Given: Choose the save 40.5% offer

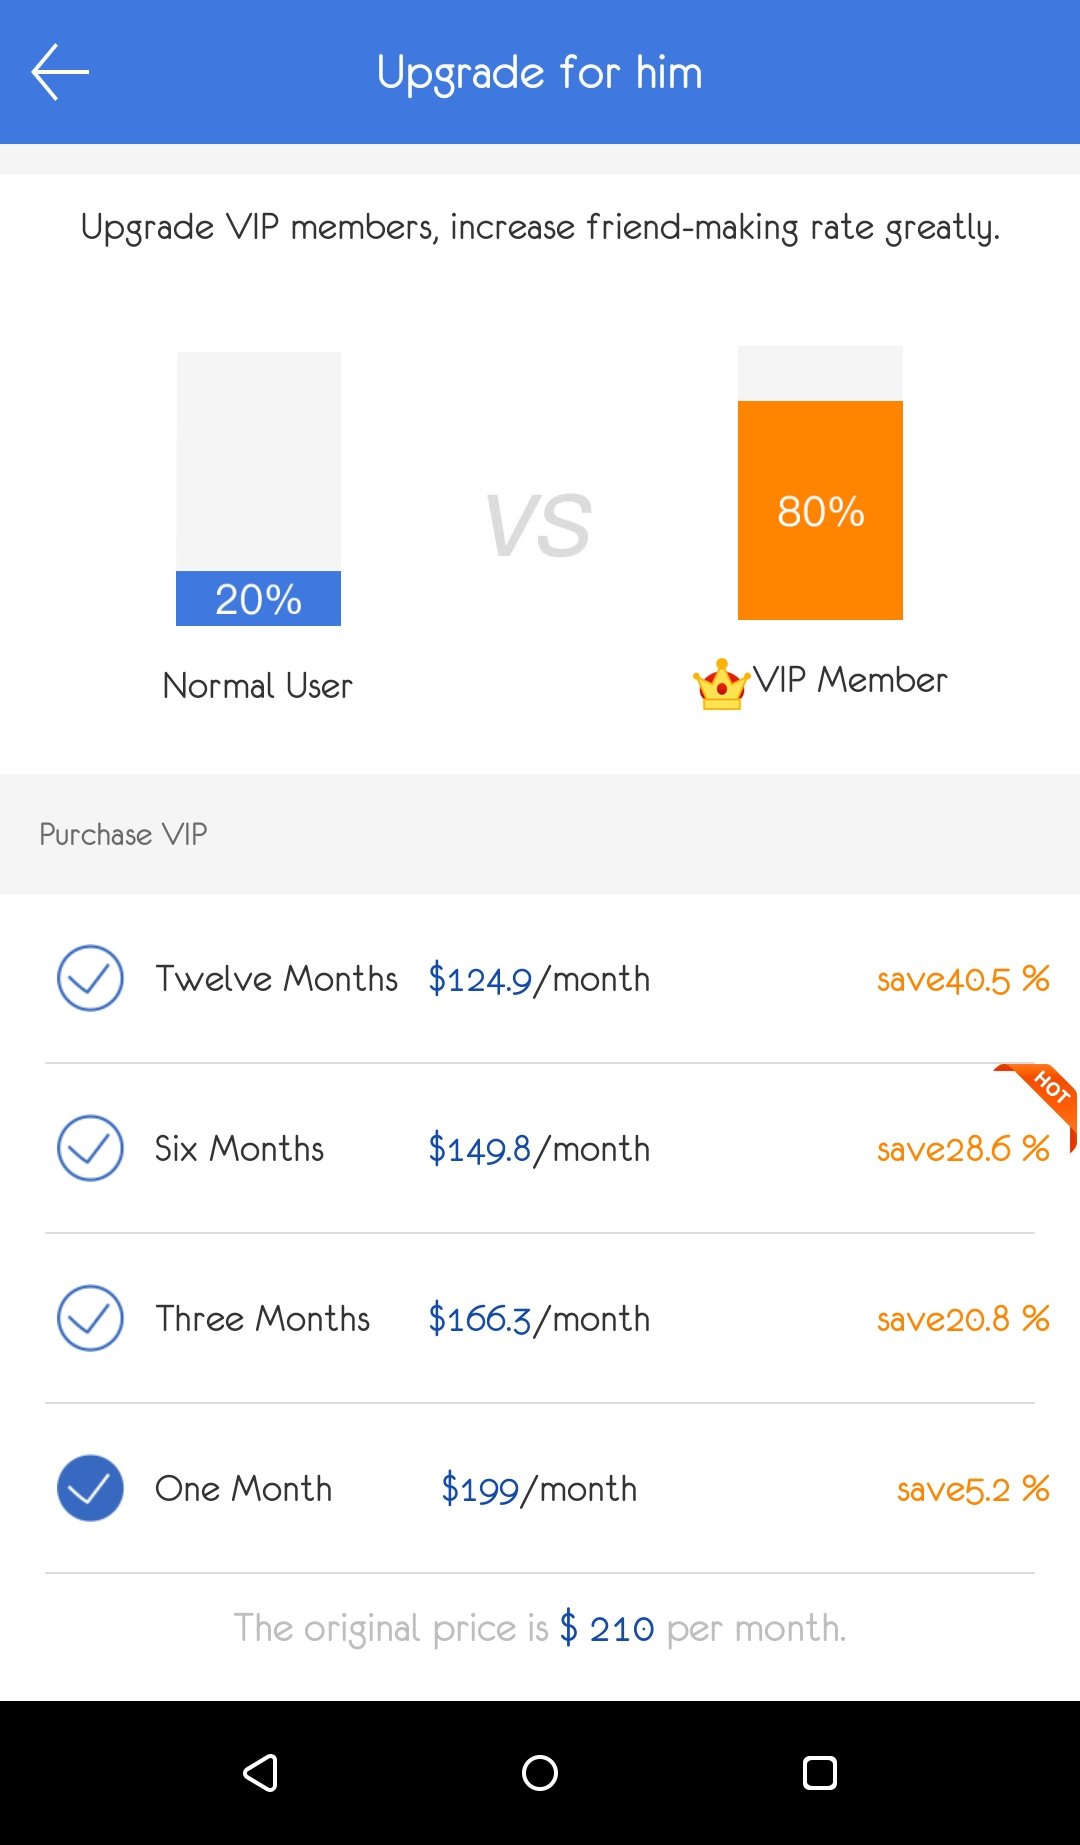Looking at the screenshot, I should coord(962,979).
